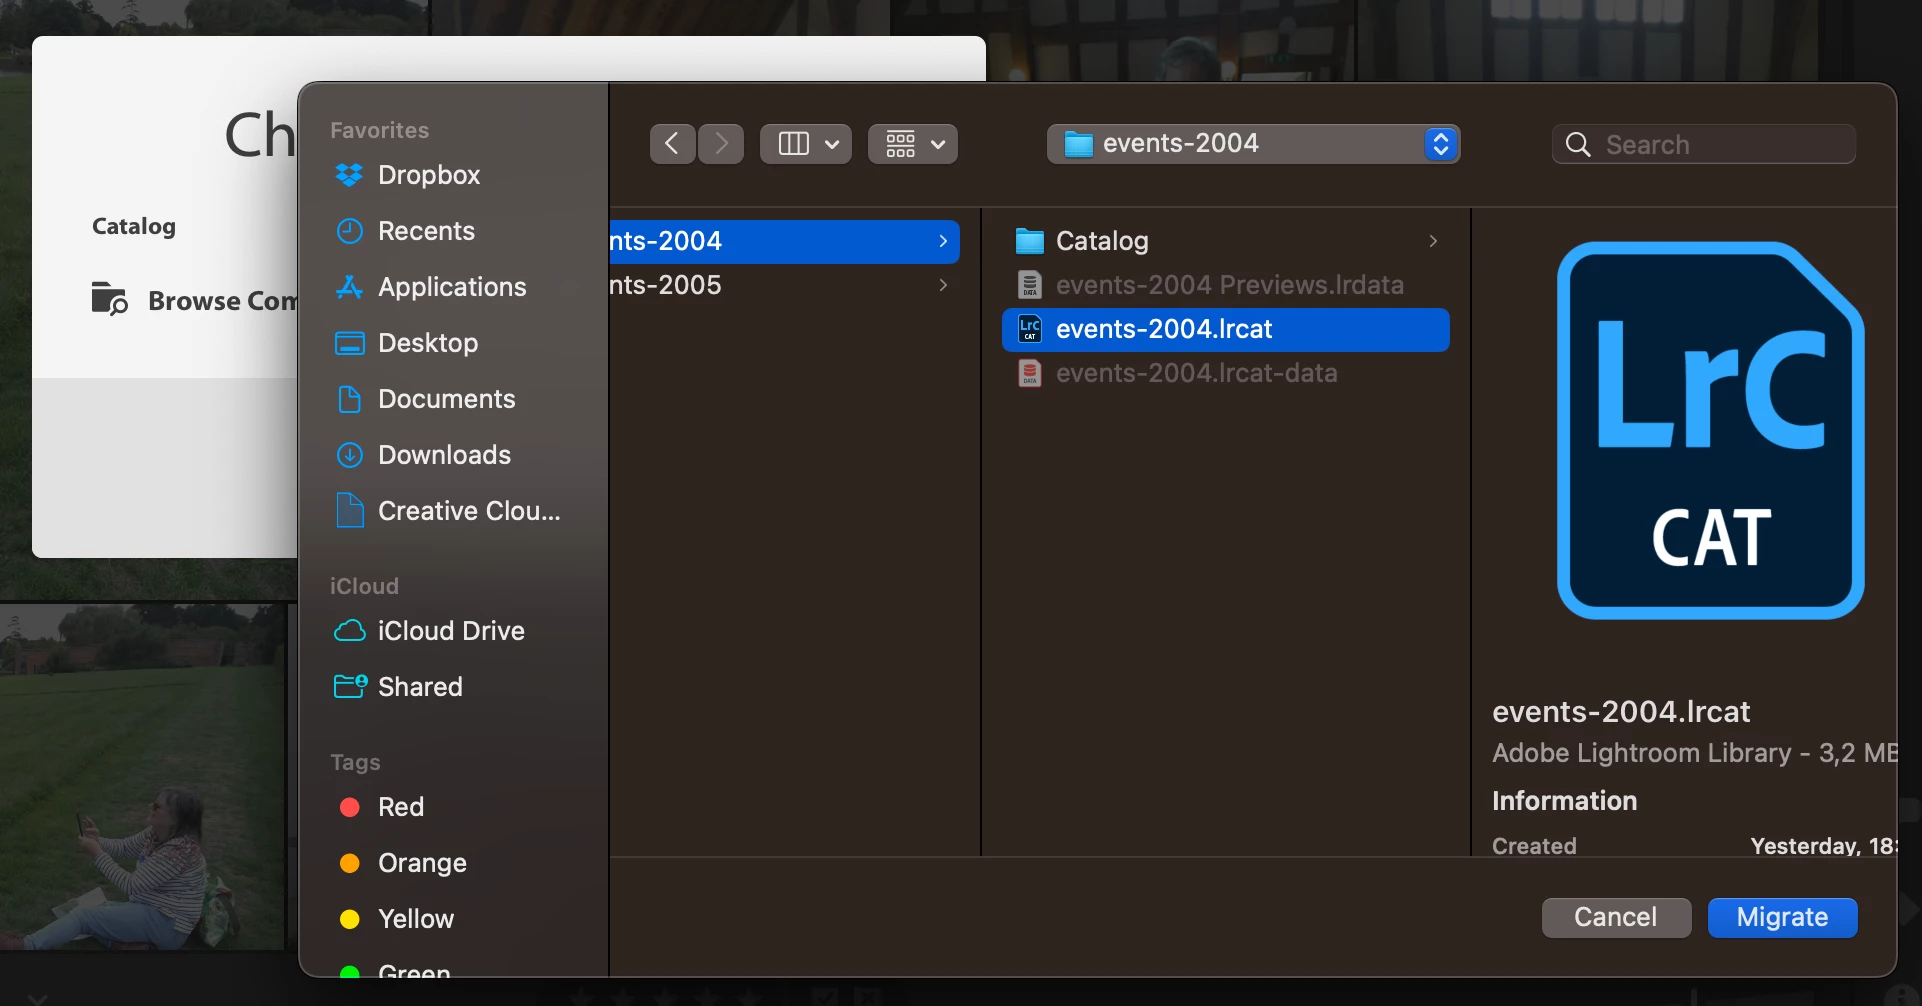Select Desktop in the sidebar
1922x1006 pixels.
(407, 343)
